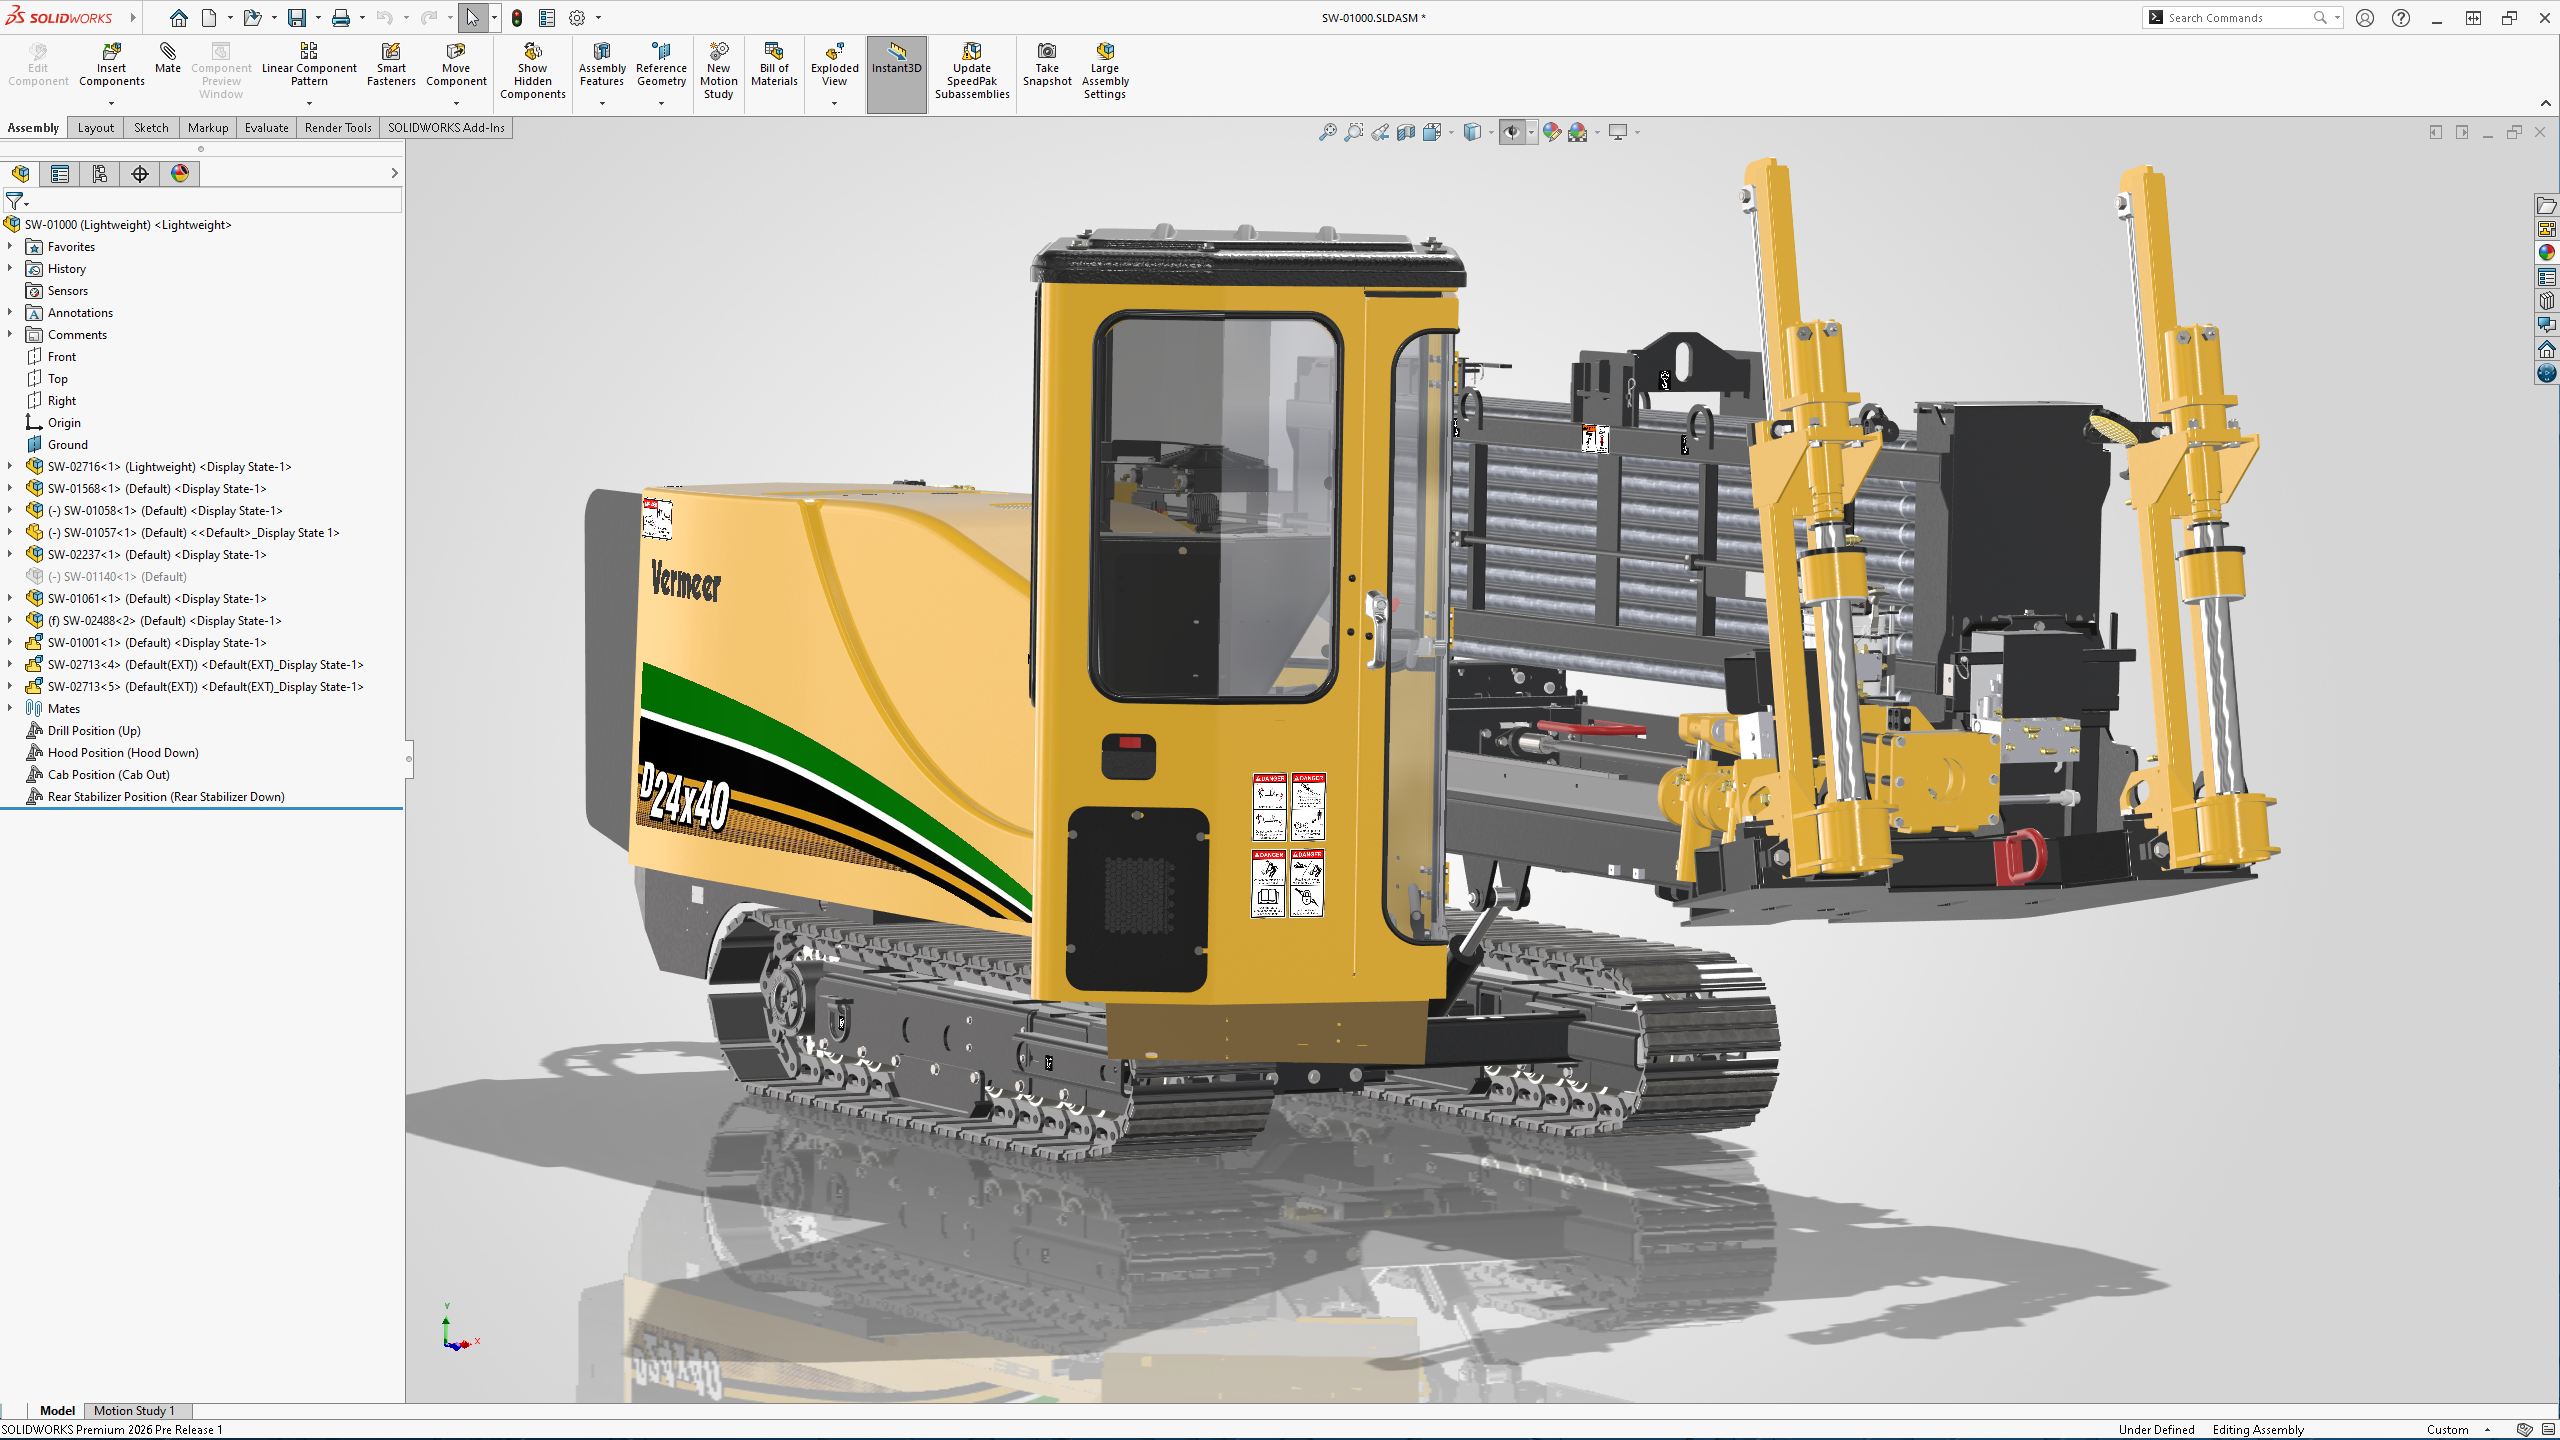Open the ConfigurationManager tab icon
The image size is (2560, 1440).
[x=100, y=174]
